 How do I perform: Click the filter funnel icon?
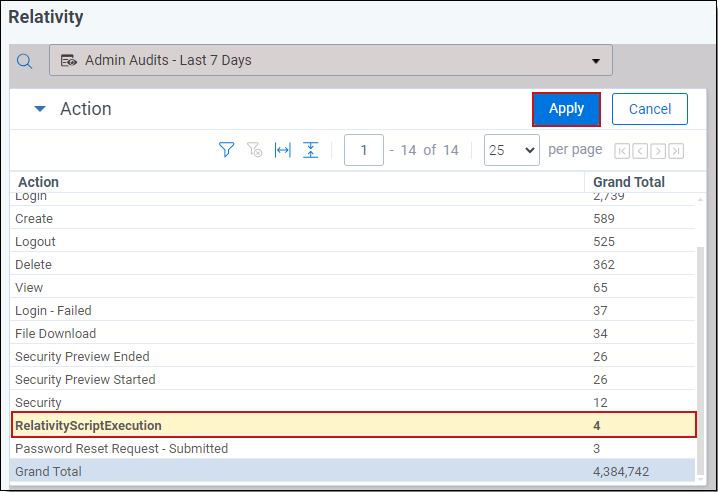pos(227,150)
